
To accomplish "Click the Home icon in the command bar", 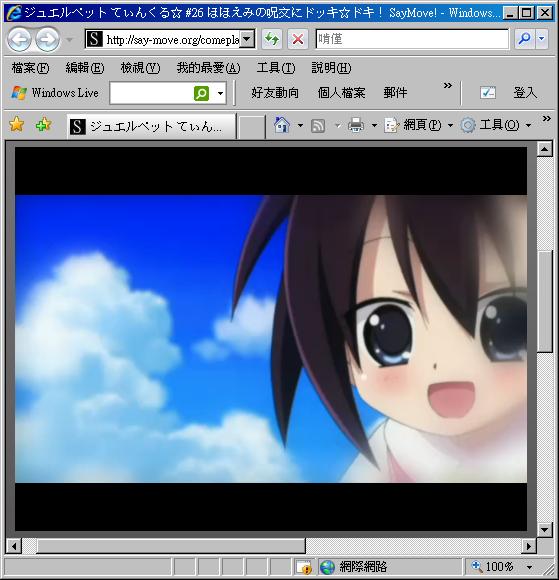I will click(282, 125).
